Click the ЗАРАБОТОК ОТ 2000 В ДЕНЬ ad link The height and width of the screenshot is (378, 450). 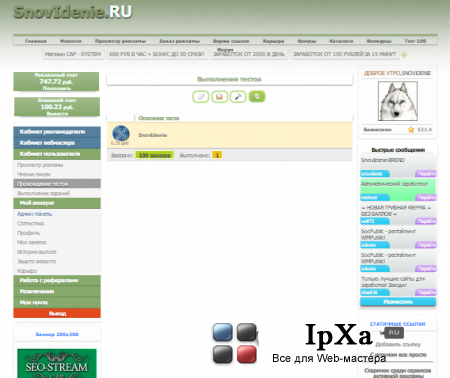click(249, 54)
